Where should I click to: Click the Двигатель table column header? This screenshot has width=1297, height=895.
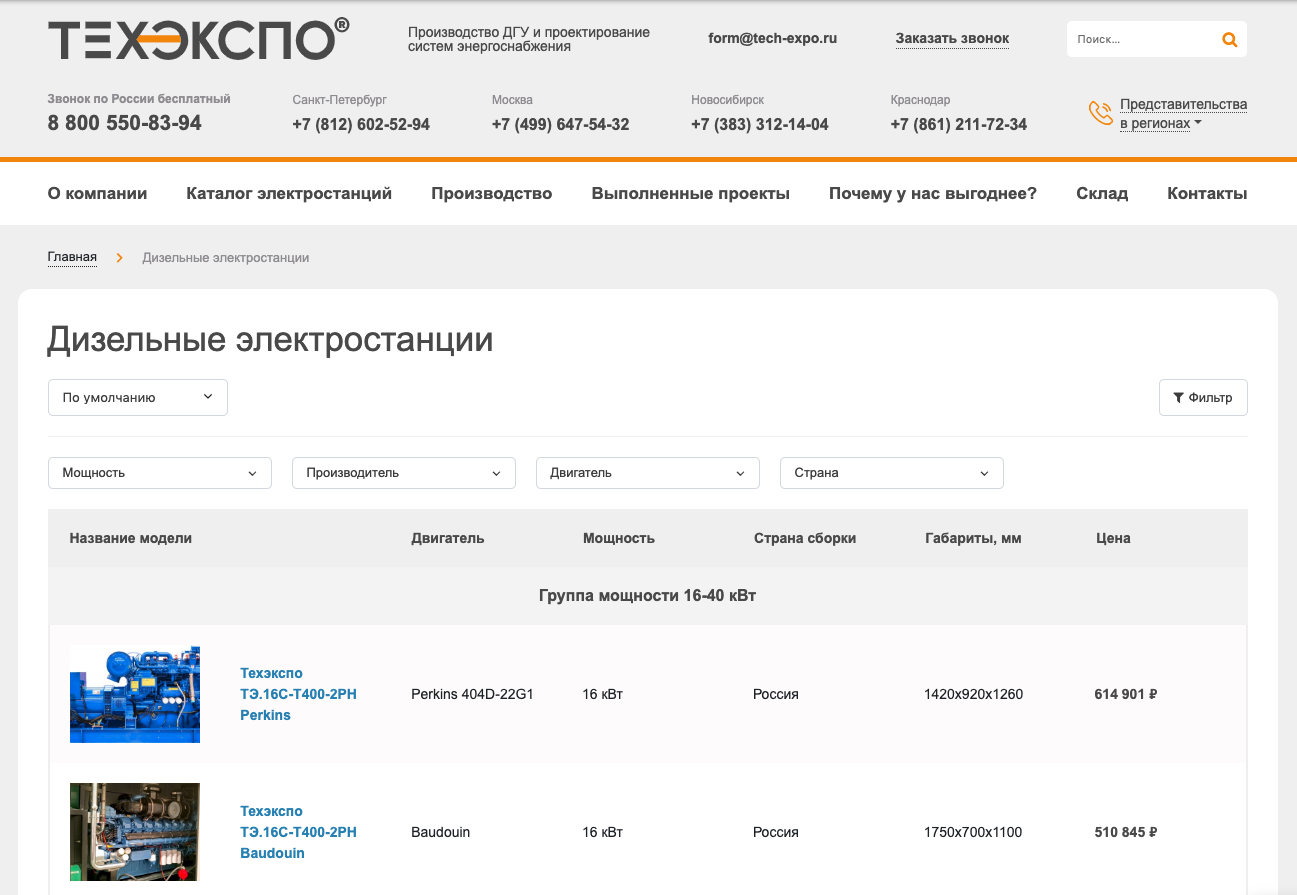coord(448,538)
